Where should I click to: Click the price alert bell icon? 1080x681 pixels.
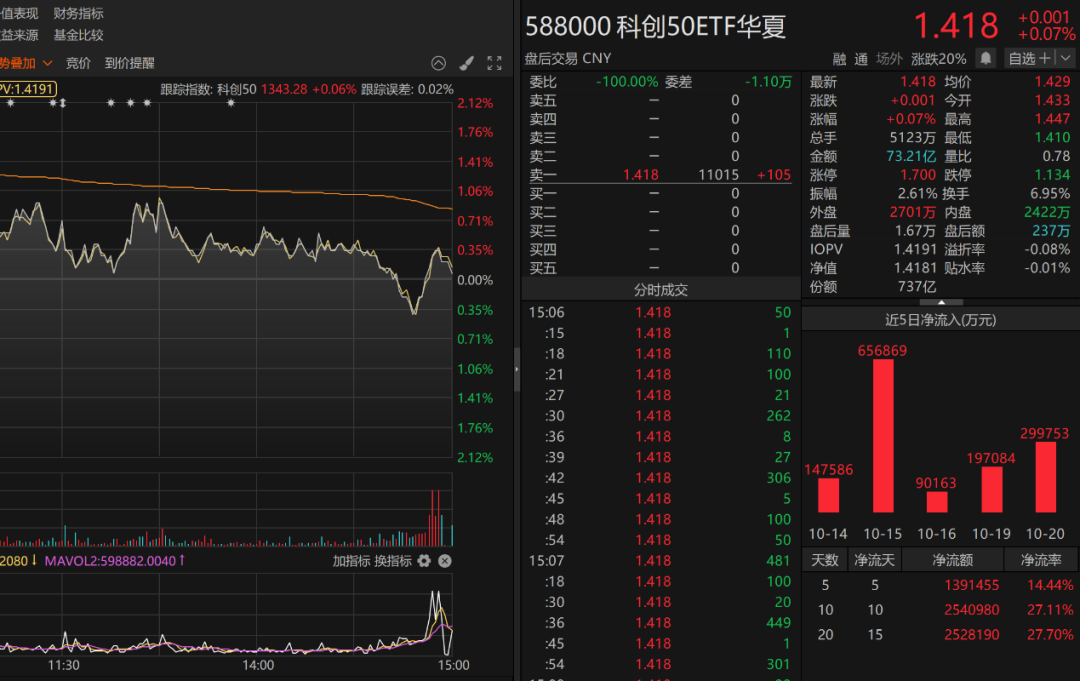click(986, 59)
